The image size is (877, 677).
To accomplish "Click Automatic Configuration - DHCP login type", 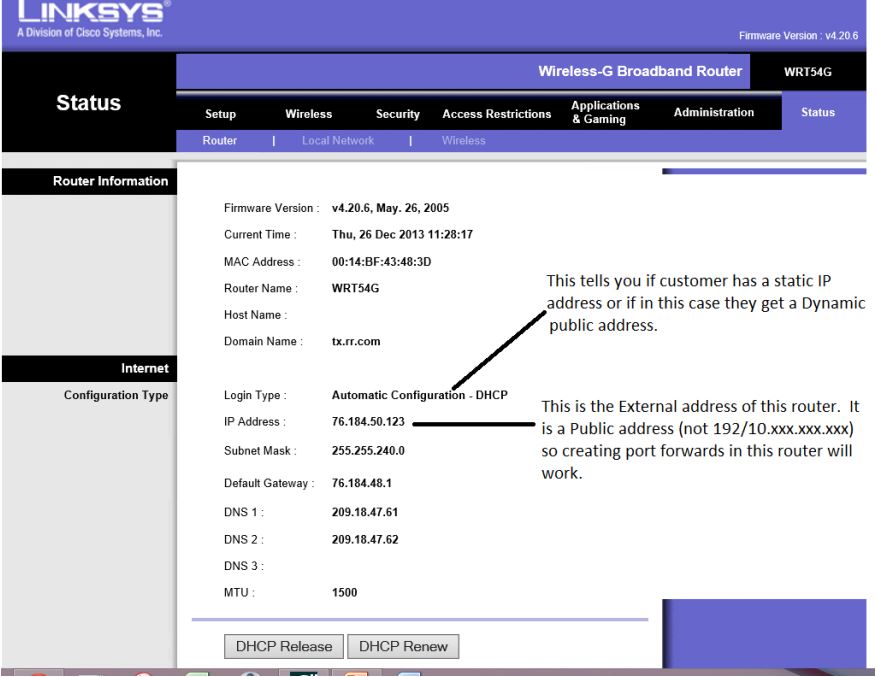I will [x=419, y=395].
